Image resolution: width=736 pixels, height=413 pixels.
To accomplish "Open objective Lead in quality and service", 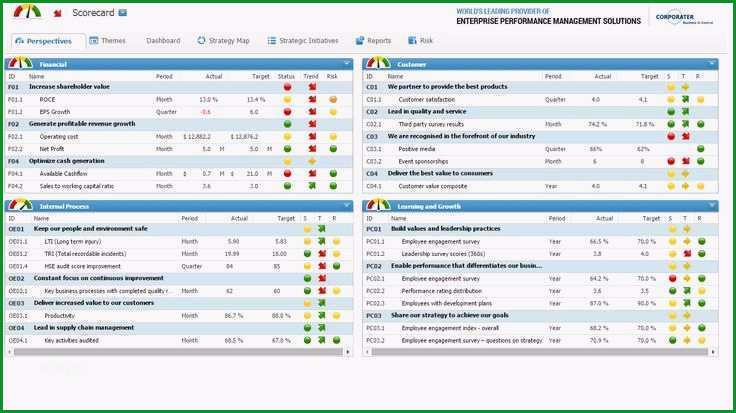I will 427,112.
